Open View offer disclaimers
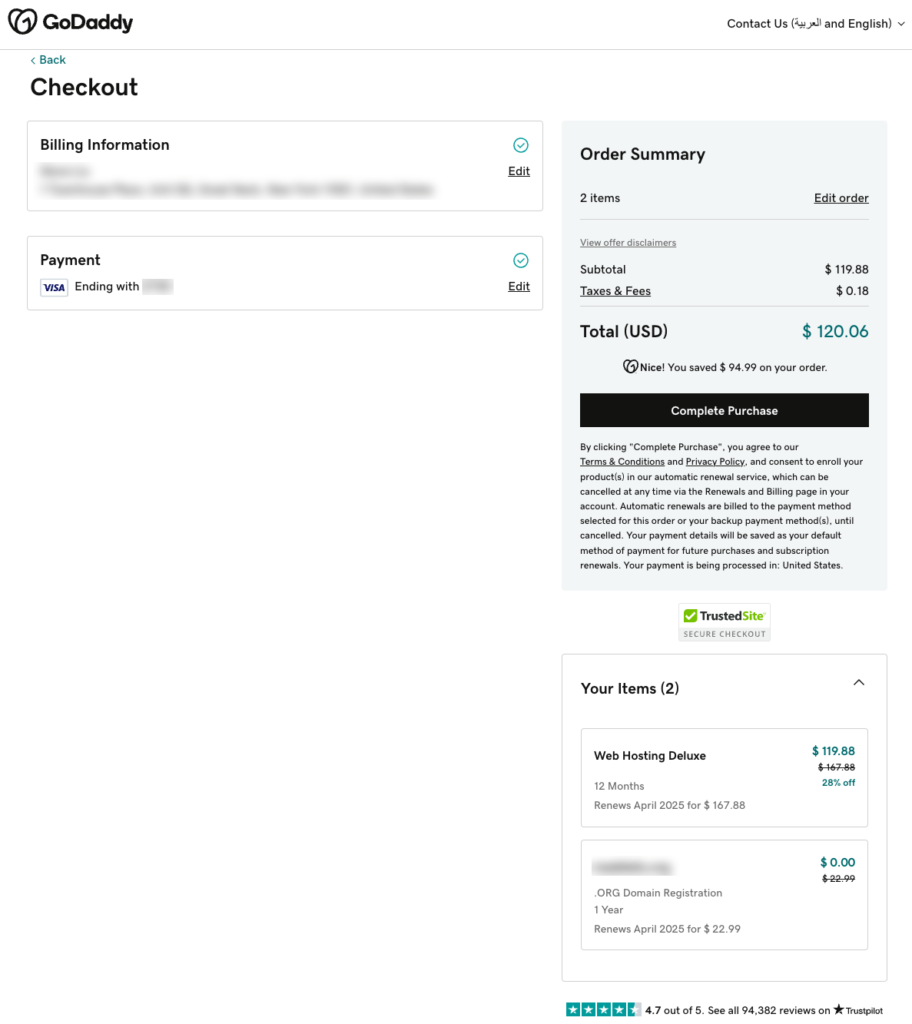 point(628,243)
